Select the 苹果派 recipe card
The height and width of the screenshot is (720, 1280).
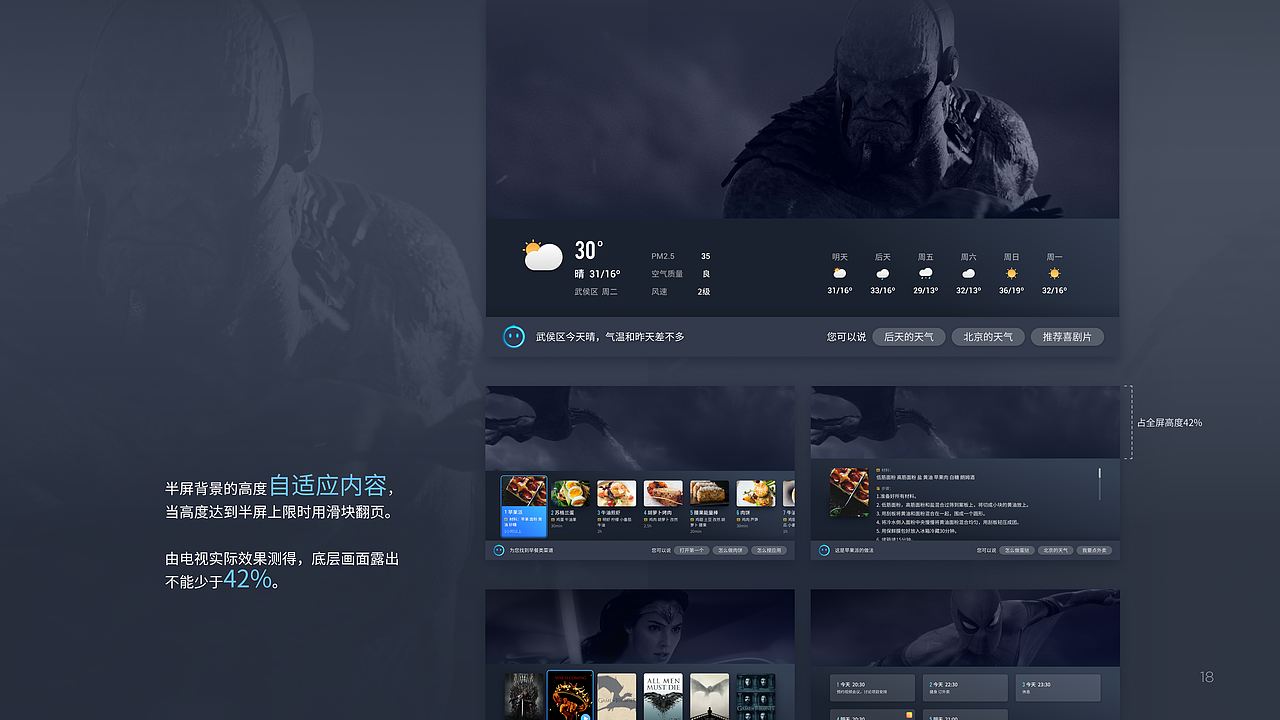[524, 506]
